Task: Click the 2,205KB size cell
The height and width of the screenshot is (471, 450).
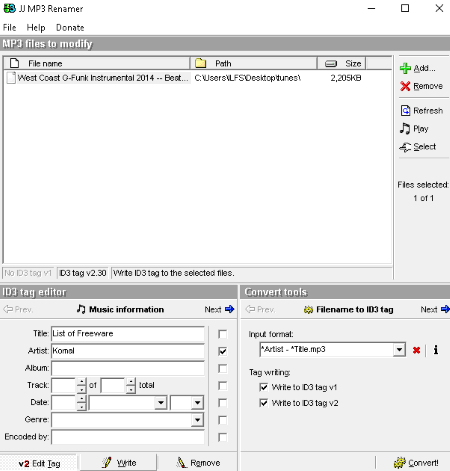Action: click(346, 78)
